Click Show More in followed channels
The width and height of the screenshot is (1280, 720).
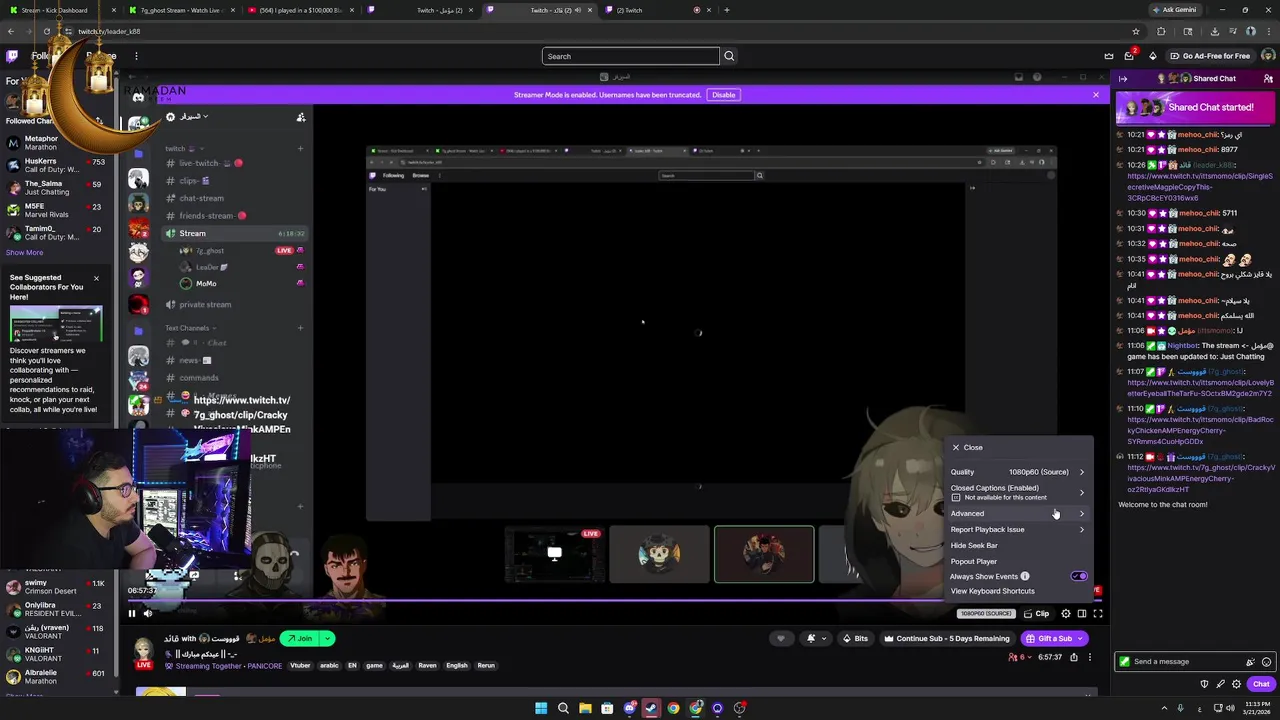coord(24,253)
